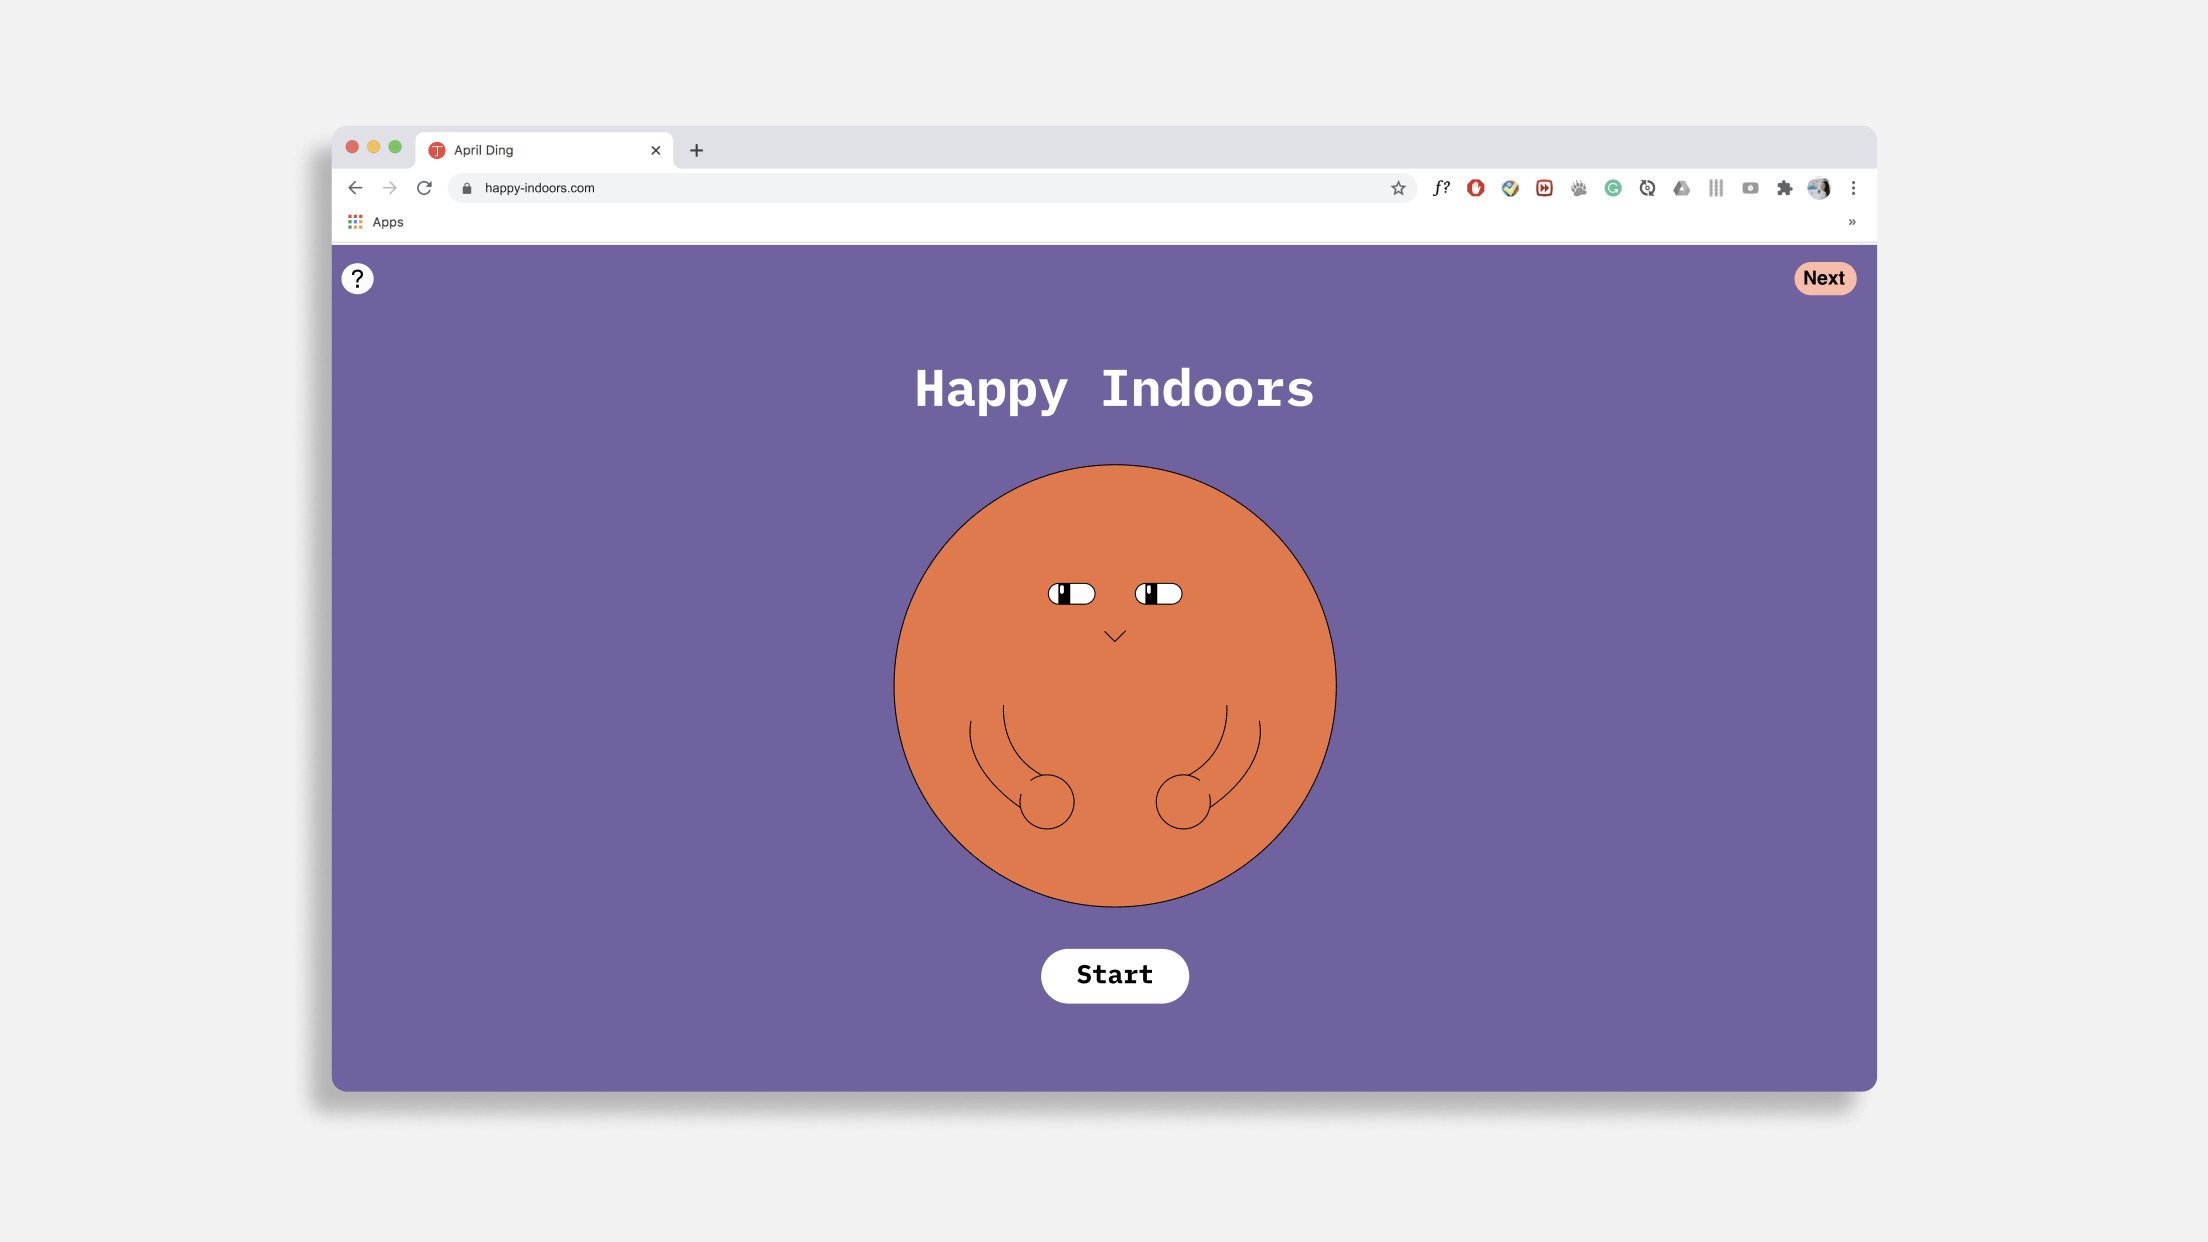This screenshot has width=2208, height=1242.
Task: Click the happy-indoors.com address bar
Action: (900, 188)
